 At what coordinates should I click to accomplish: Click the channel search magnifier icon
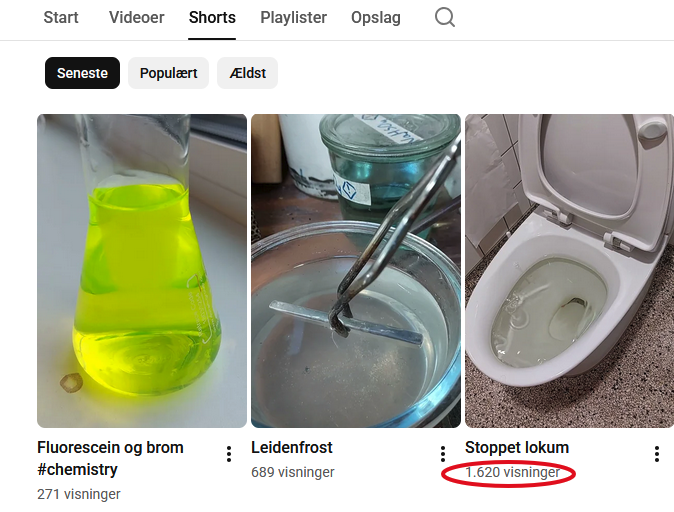[445, 18]
